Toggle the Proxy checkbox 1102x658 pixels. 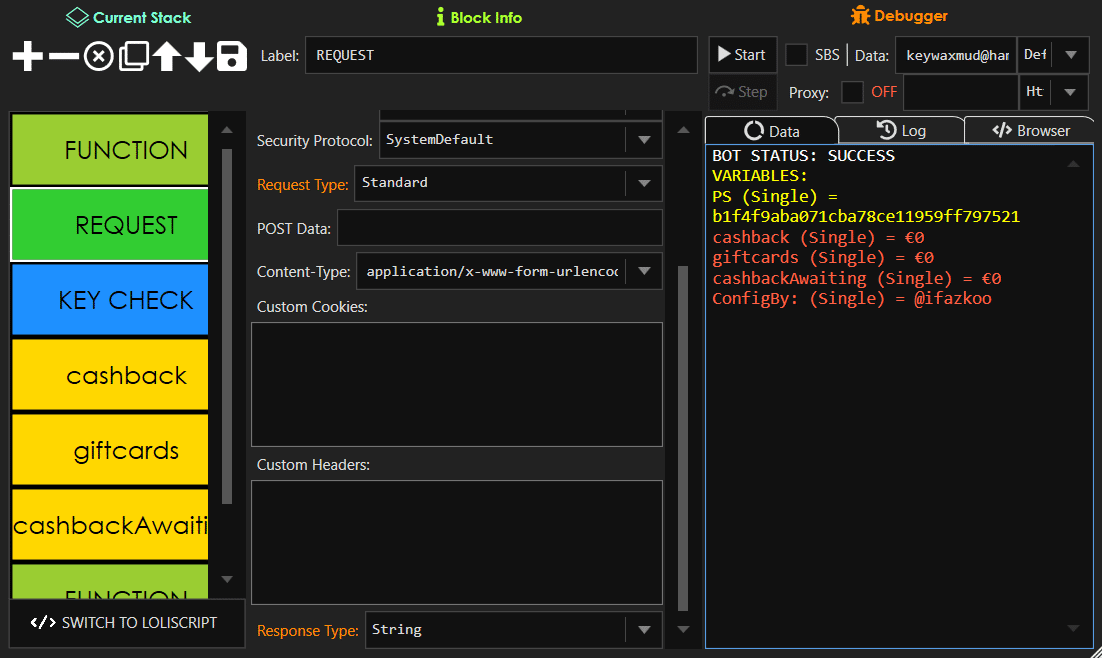pyautogui.click(x=852, y=92)
